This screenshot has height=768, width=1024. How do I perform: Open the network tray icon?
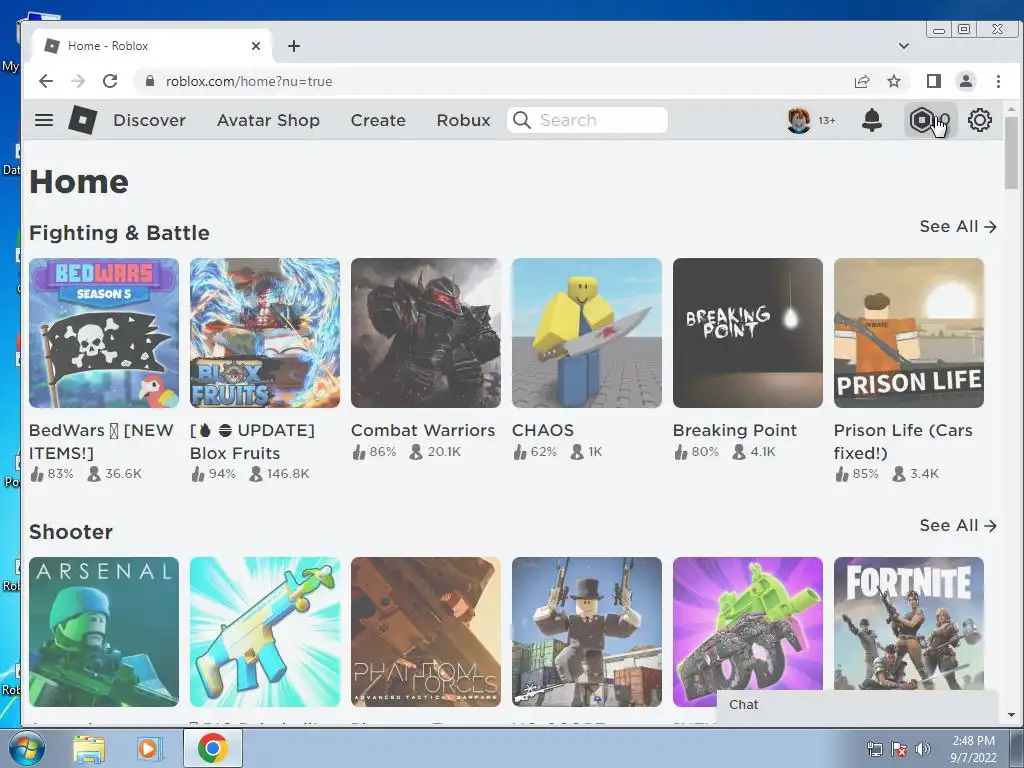(x=874, y=749)
